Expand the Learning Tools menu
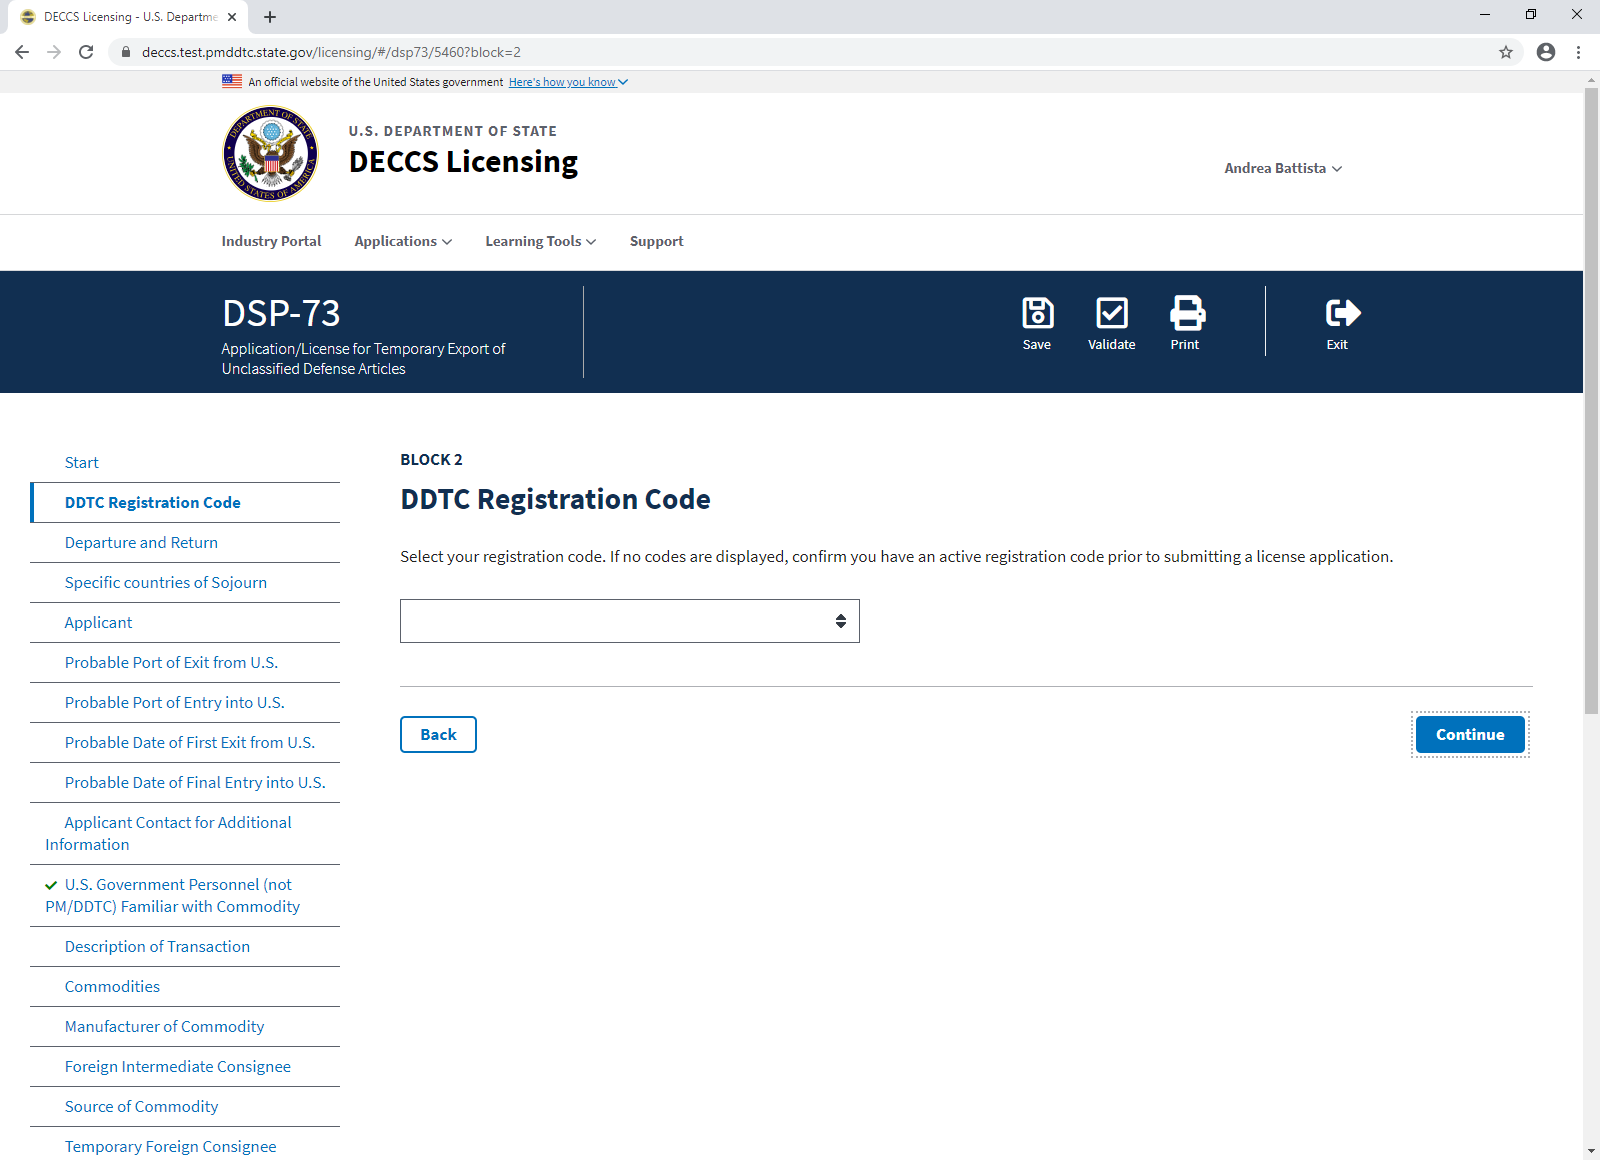 pos(541,241)
